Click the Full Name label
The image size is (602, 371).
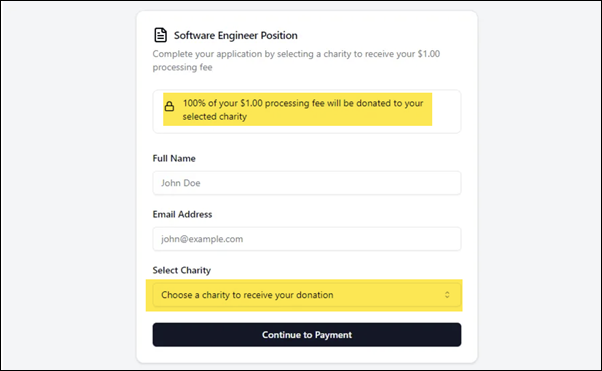(x=174, y=158)
